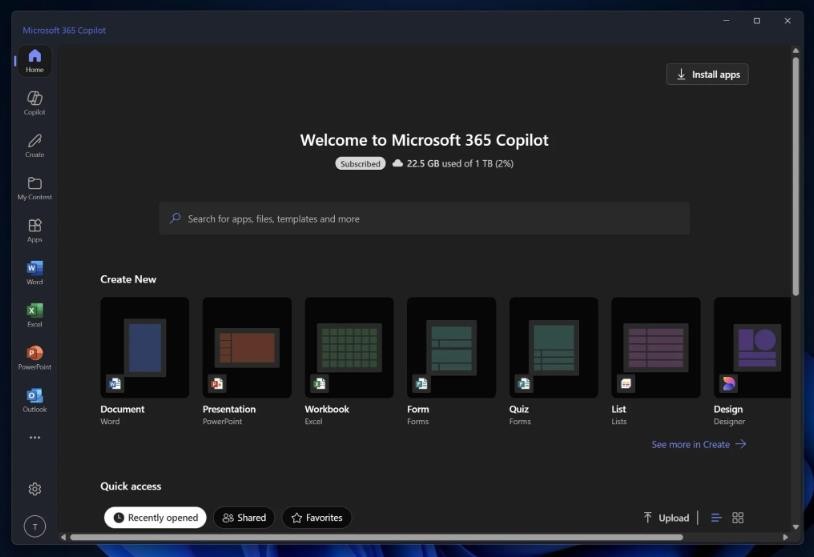Select the Shared filter
This screenshot has width=814, height=557.
[244, 518]
